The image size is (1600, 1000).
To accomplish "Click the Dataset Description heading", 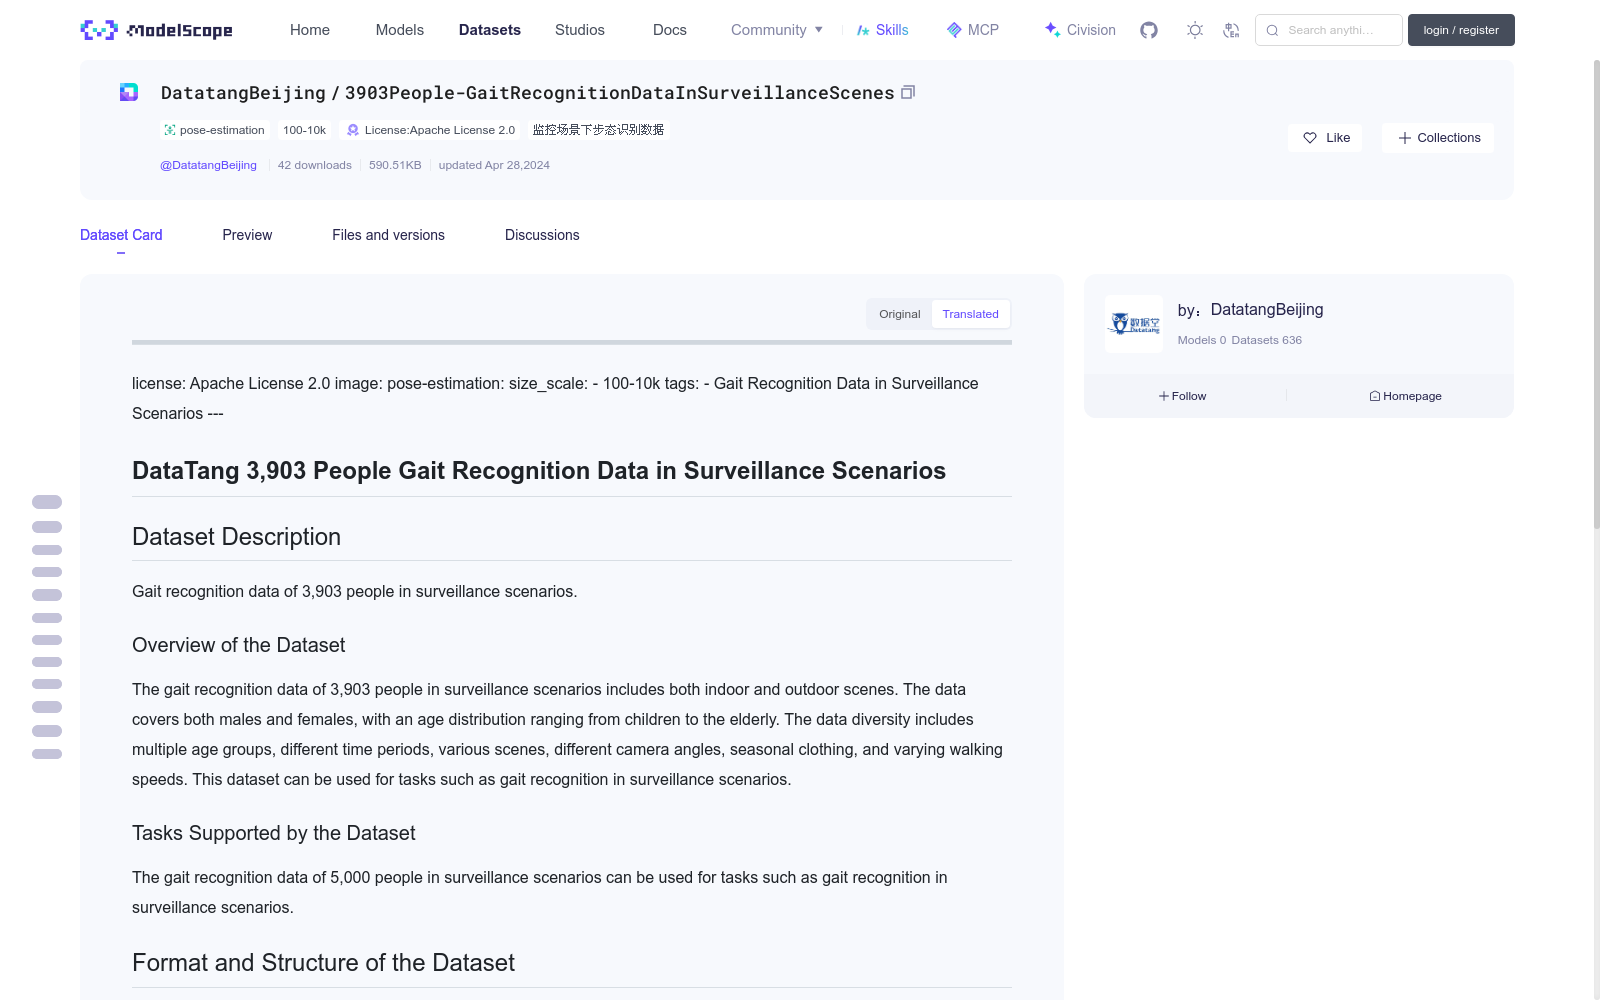I will (236, 537).
